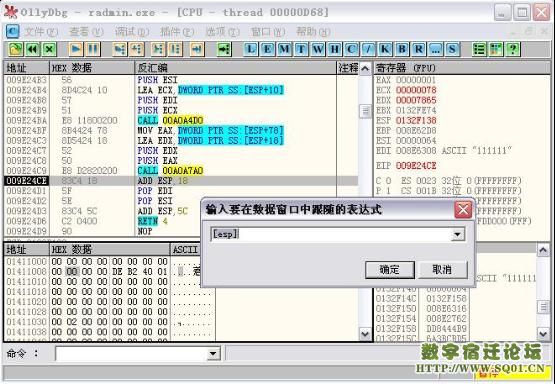Viewport: 555px width, 384px height.
Task: Click the Step over toolbar icon
Action: click(137, 49)
